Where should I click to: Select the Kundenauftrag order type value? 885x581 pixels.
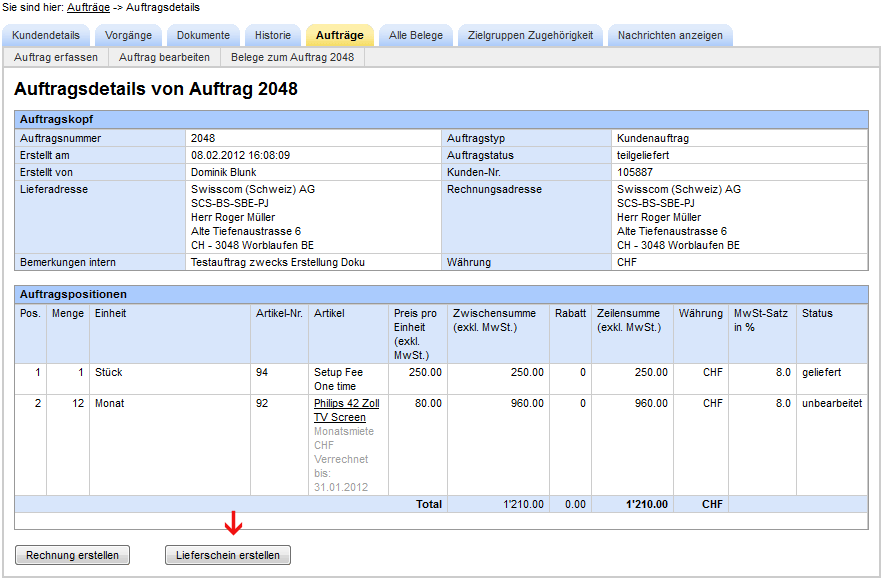tap(653, 138)
